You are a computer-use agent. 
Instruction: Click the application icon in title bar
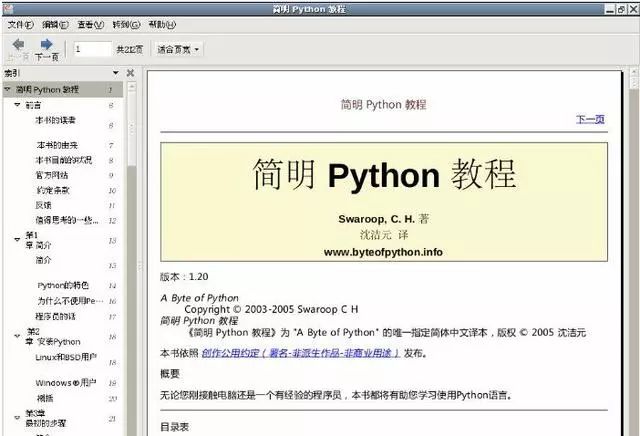(x=8, y=9)
